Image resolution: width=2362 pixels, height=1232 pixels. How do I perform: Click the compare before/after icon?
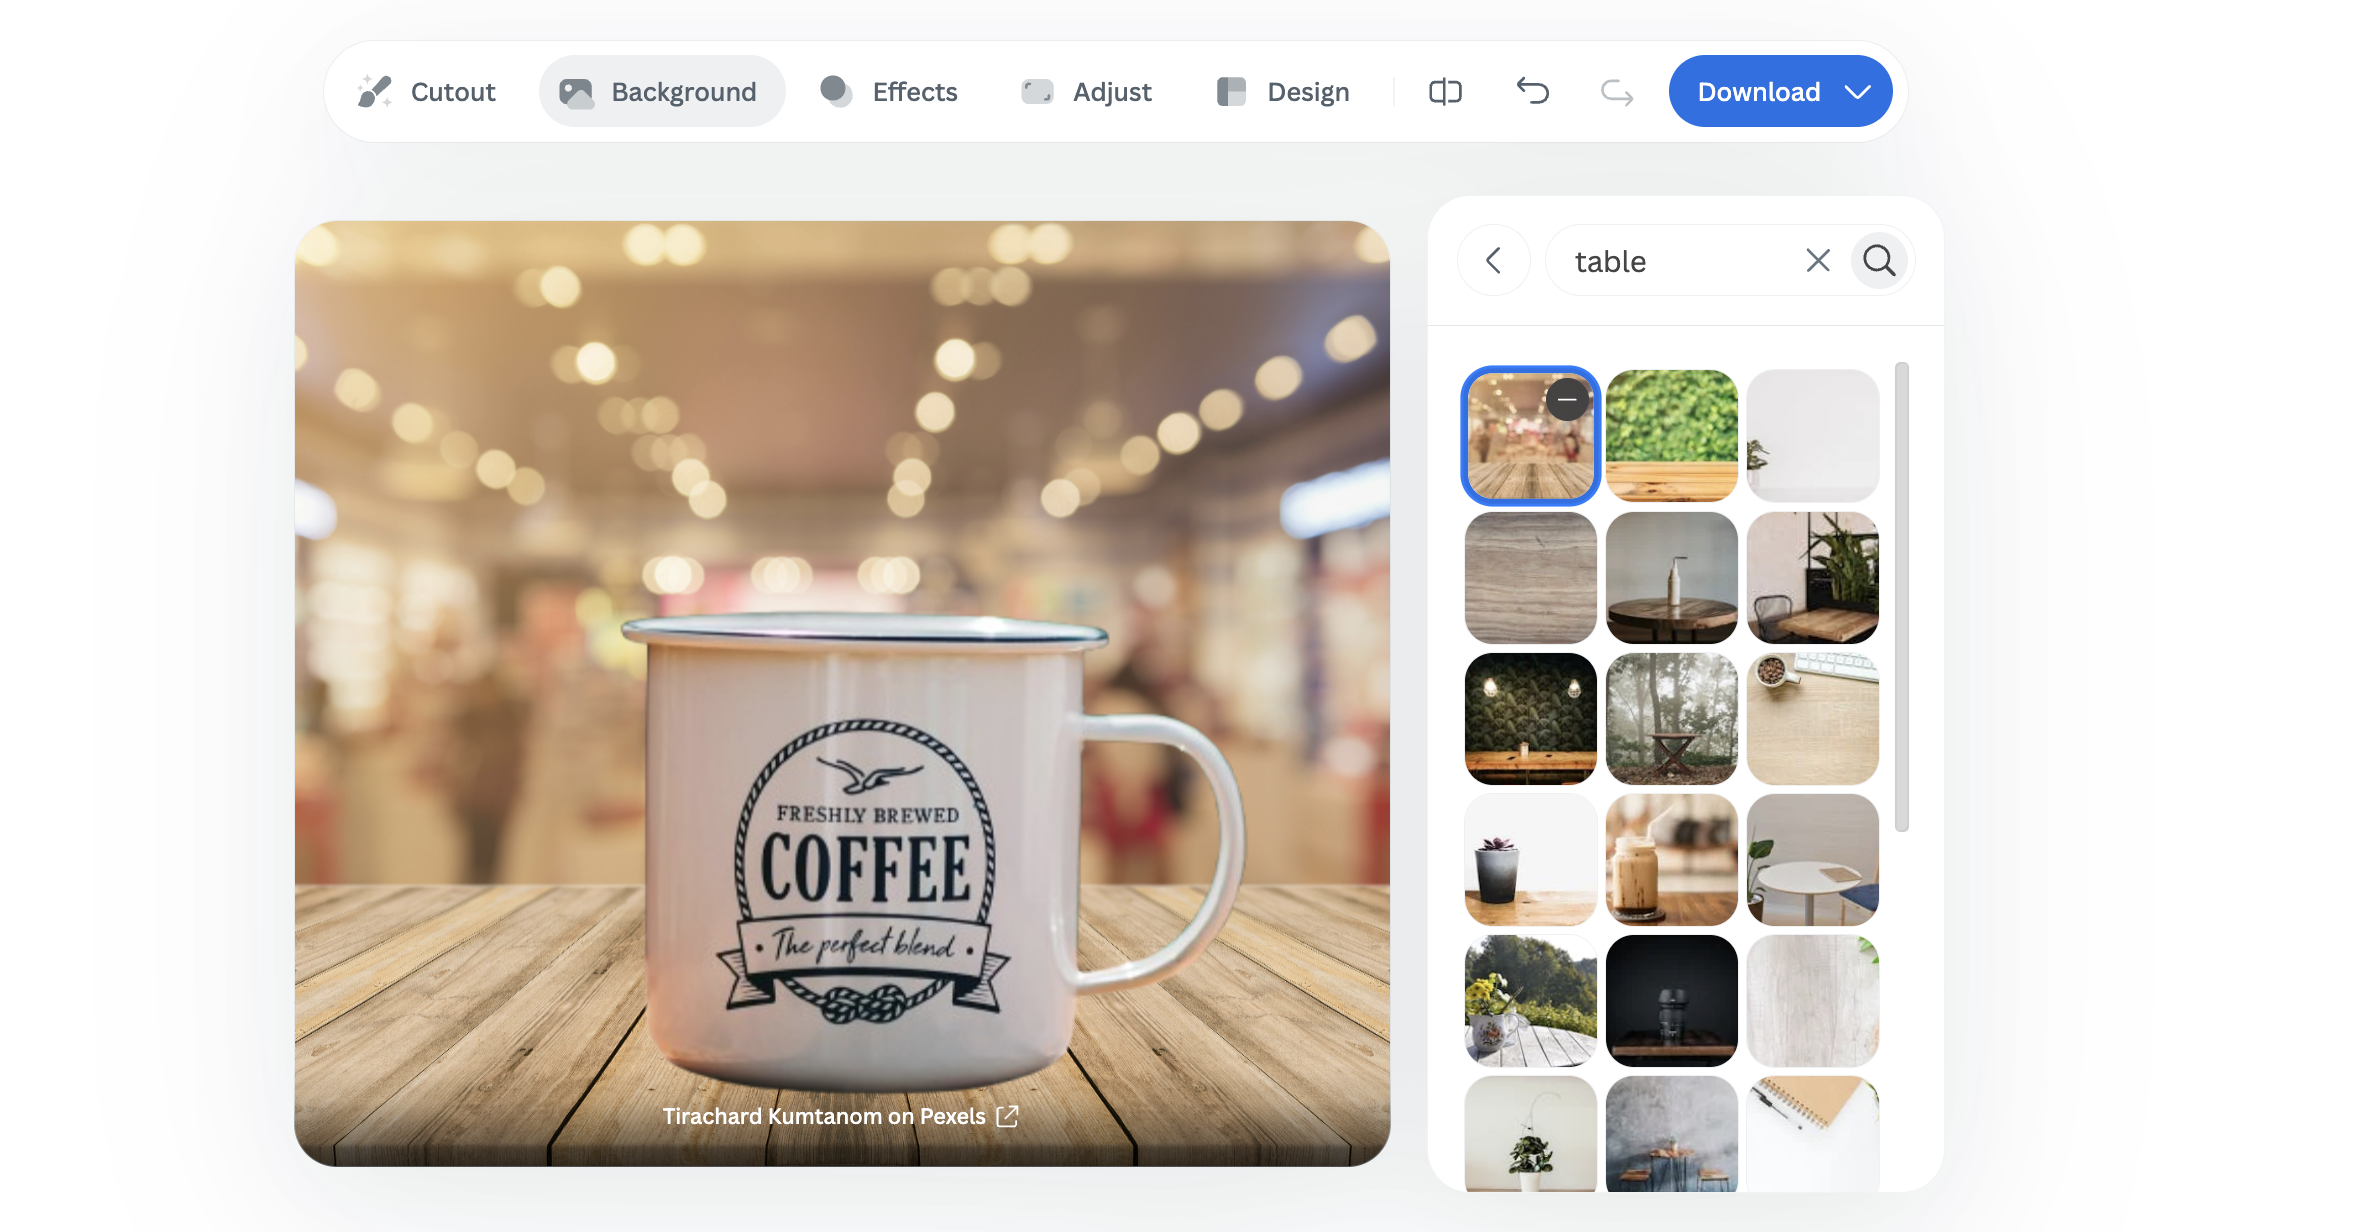coord(1445,92)
